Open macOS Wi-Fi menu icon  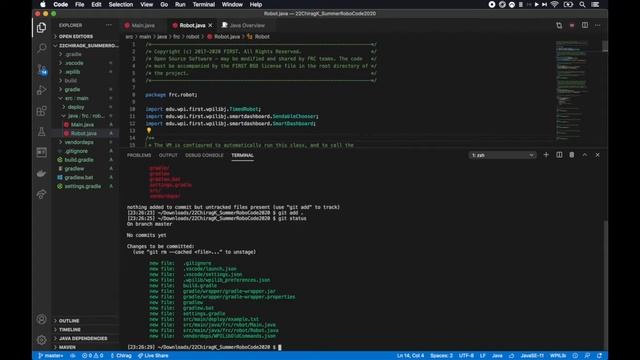click(554, 4)
